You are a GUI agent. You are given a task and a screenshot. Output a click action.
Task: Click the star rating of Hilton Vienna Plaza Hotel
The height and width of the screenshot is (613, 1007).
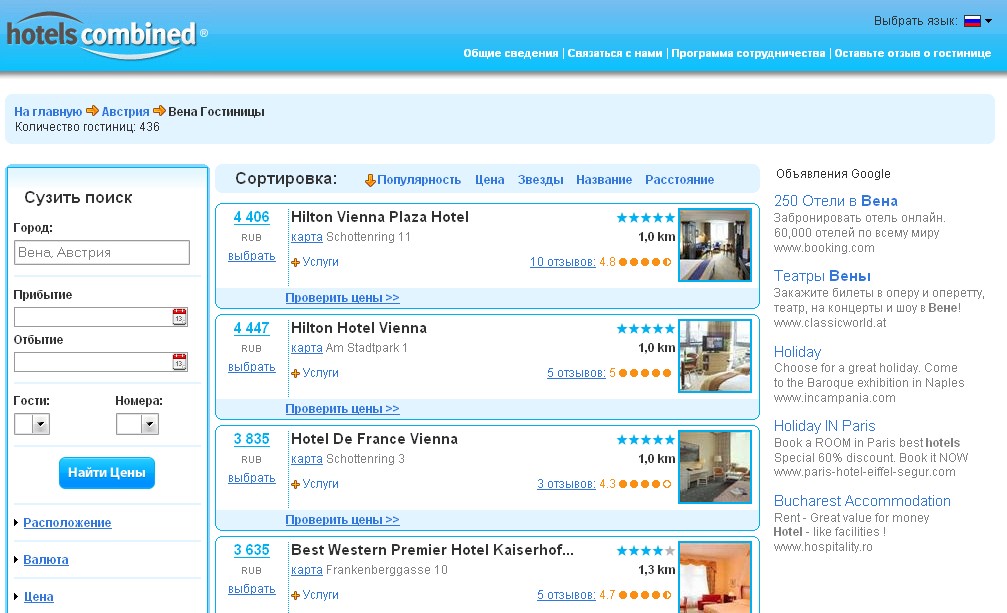(x=645, y=218)
